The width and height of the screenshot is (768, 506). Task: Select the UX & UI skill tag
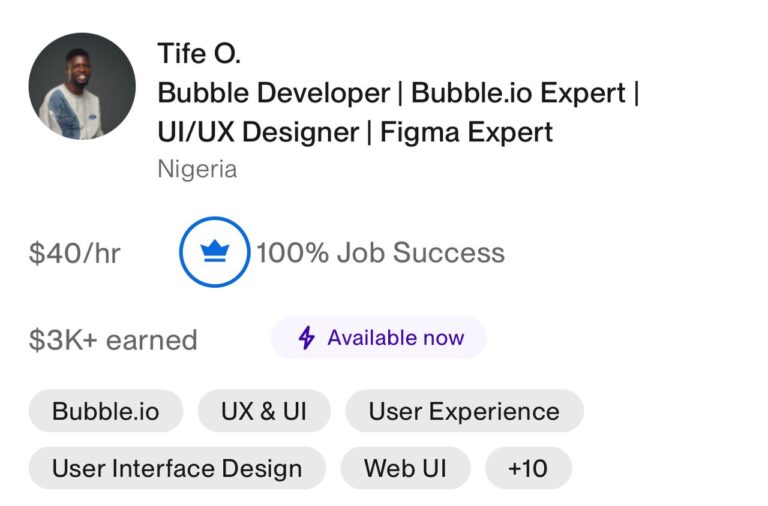(264, 411)
